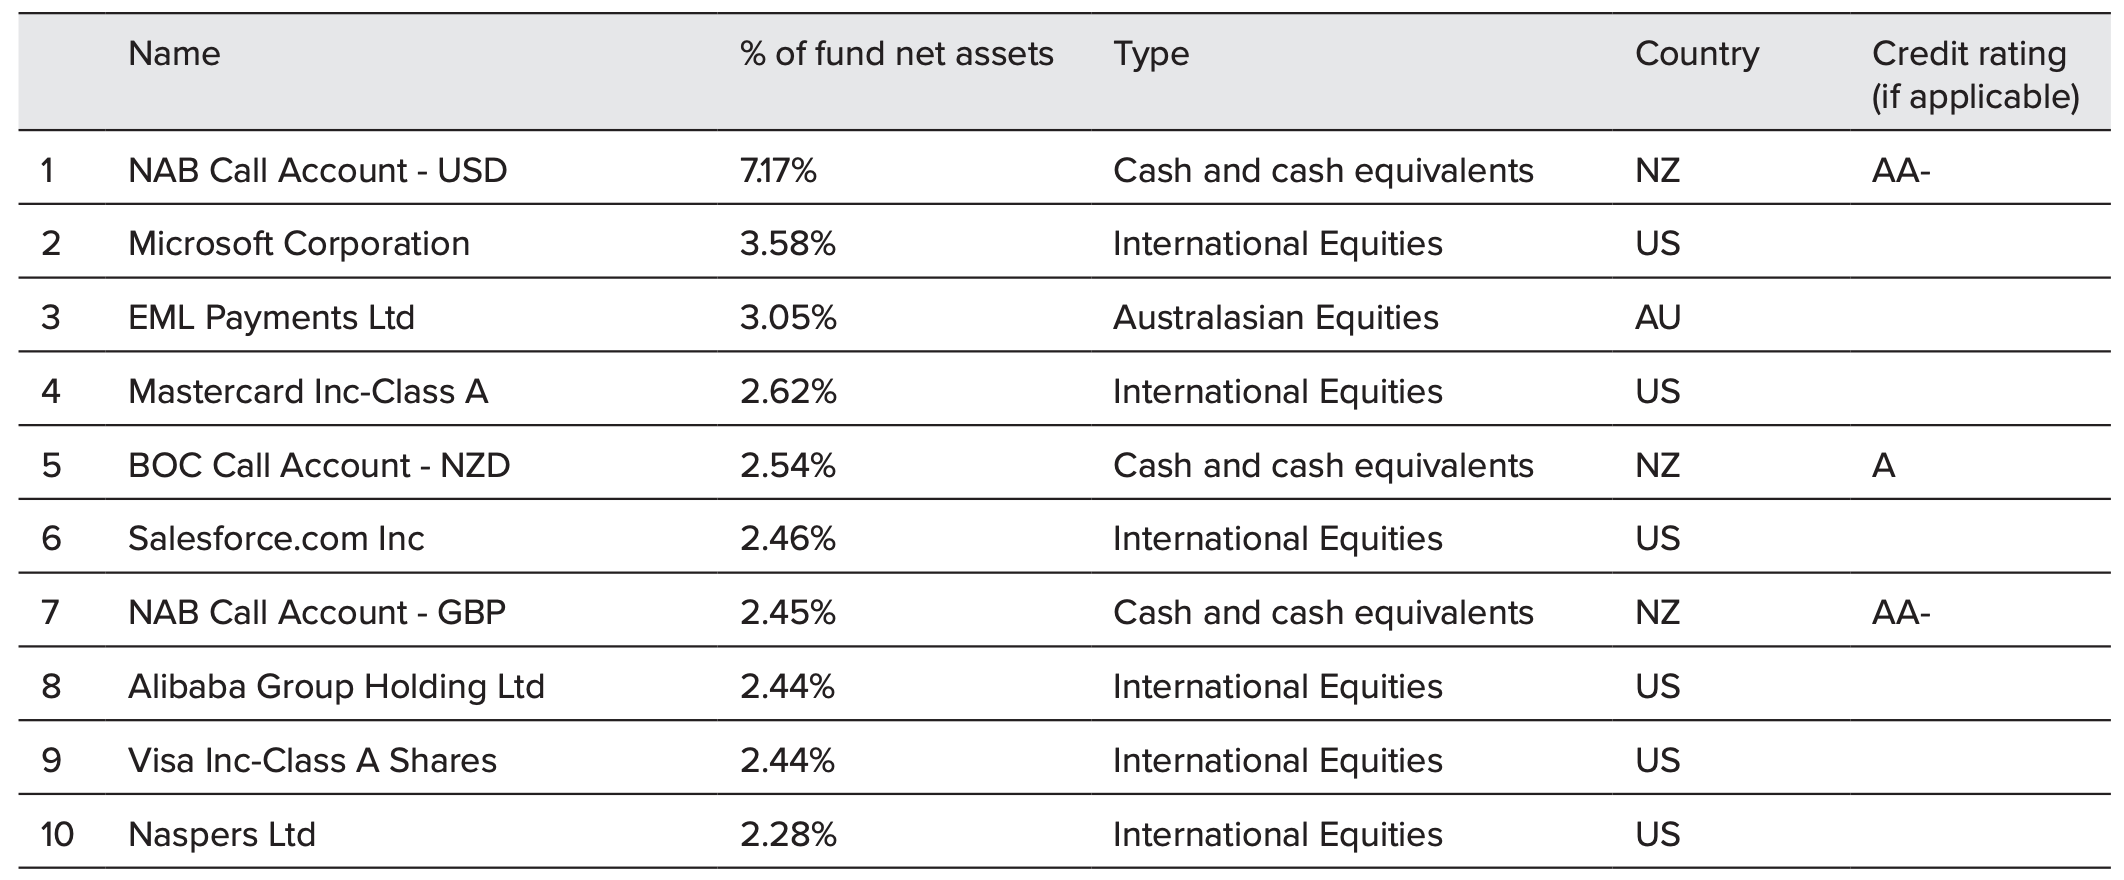Click the '% of fund net assets' header
This screenshot has width=2124, height=880.
point(896,53)
